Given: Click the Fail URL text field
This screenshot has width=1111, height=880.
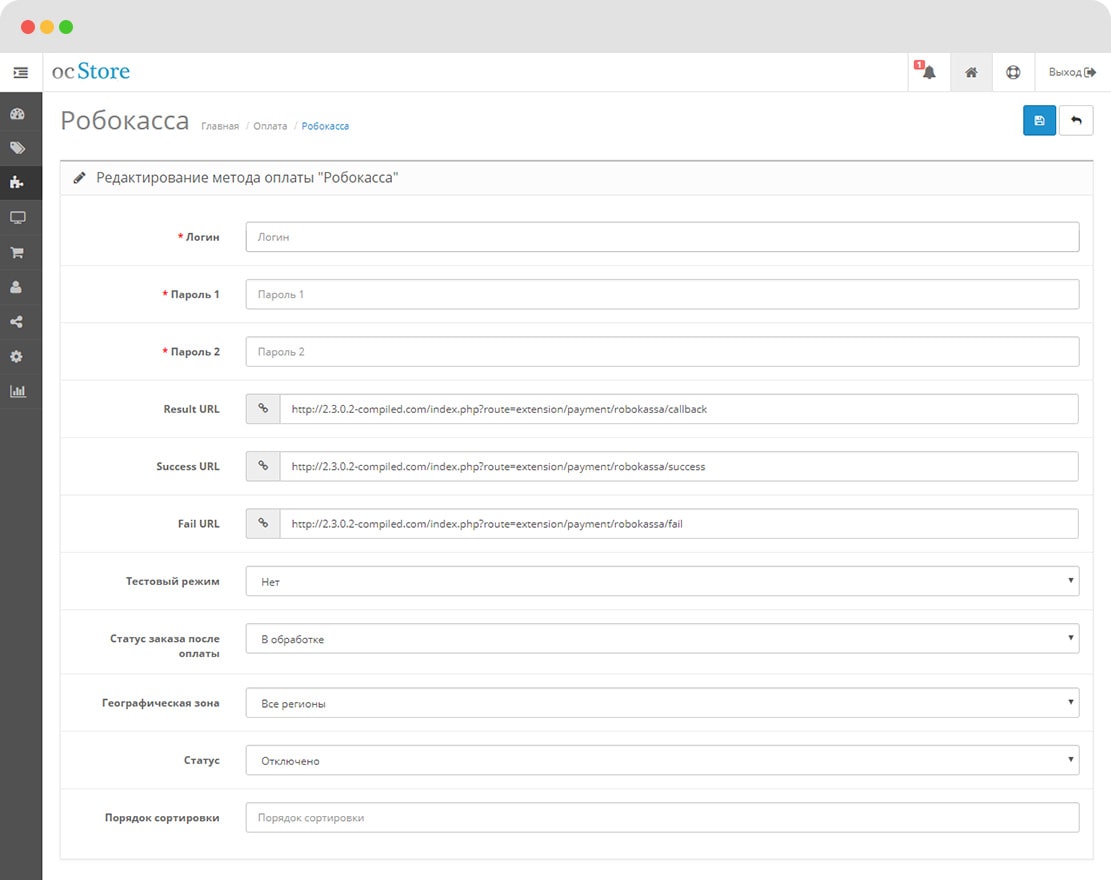Looking at the screenshot, I should click(679, 524).
